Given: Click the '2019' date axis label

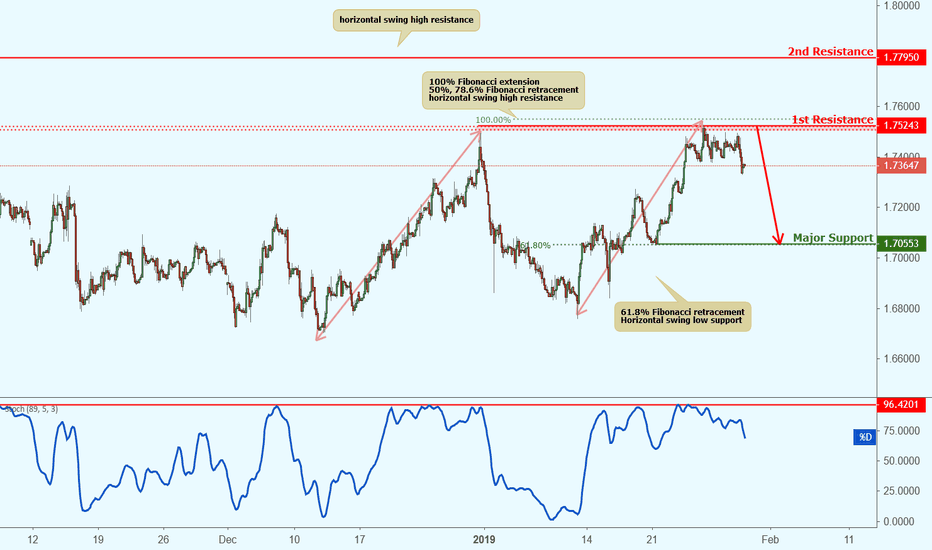Looking at the screenshot, I should (484, 540).
